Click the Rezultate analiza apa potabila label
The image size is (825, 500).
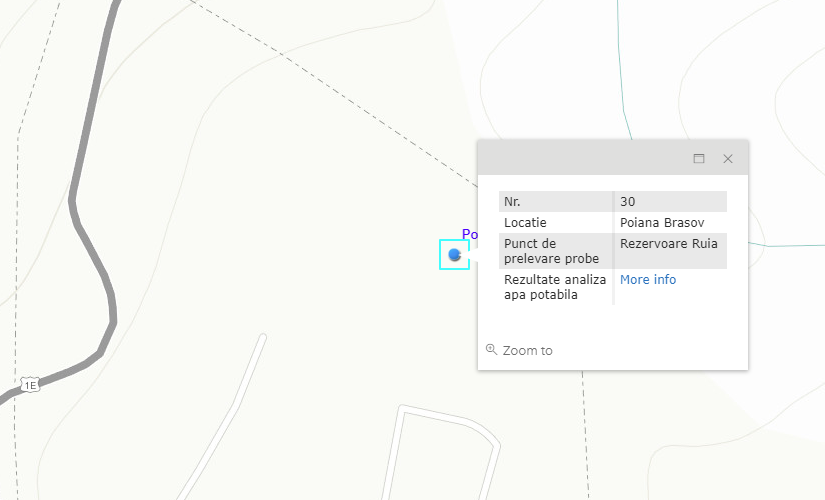pos(555,287)
